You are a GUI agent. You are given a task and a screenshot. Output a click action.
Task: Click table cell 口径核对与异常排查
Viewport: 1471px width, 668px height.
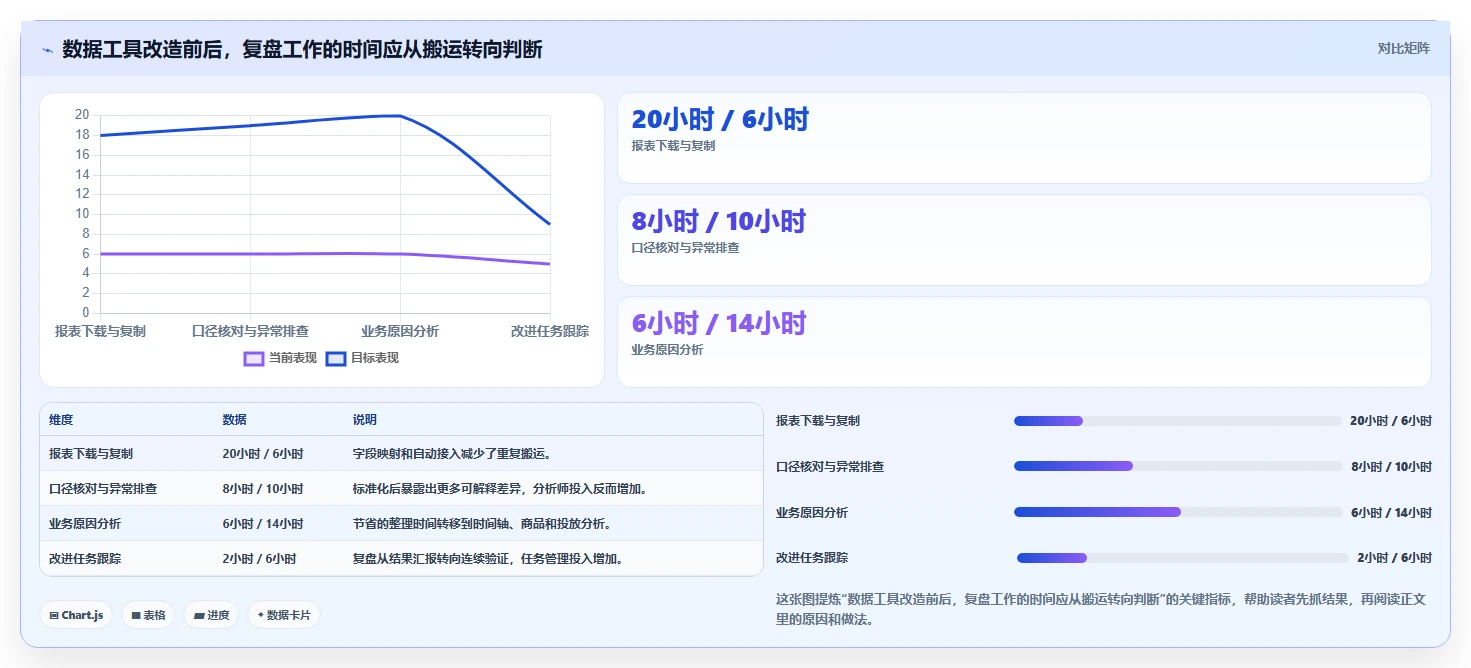click(103, 489)
